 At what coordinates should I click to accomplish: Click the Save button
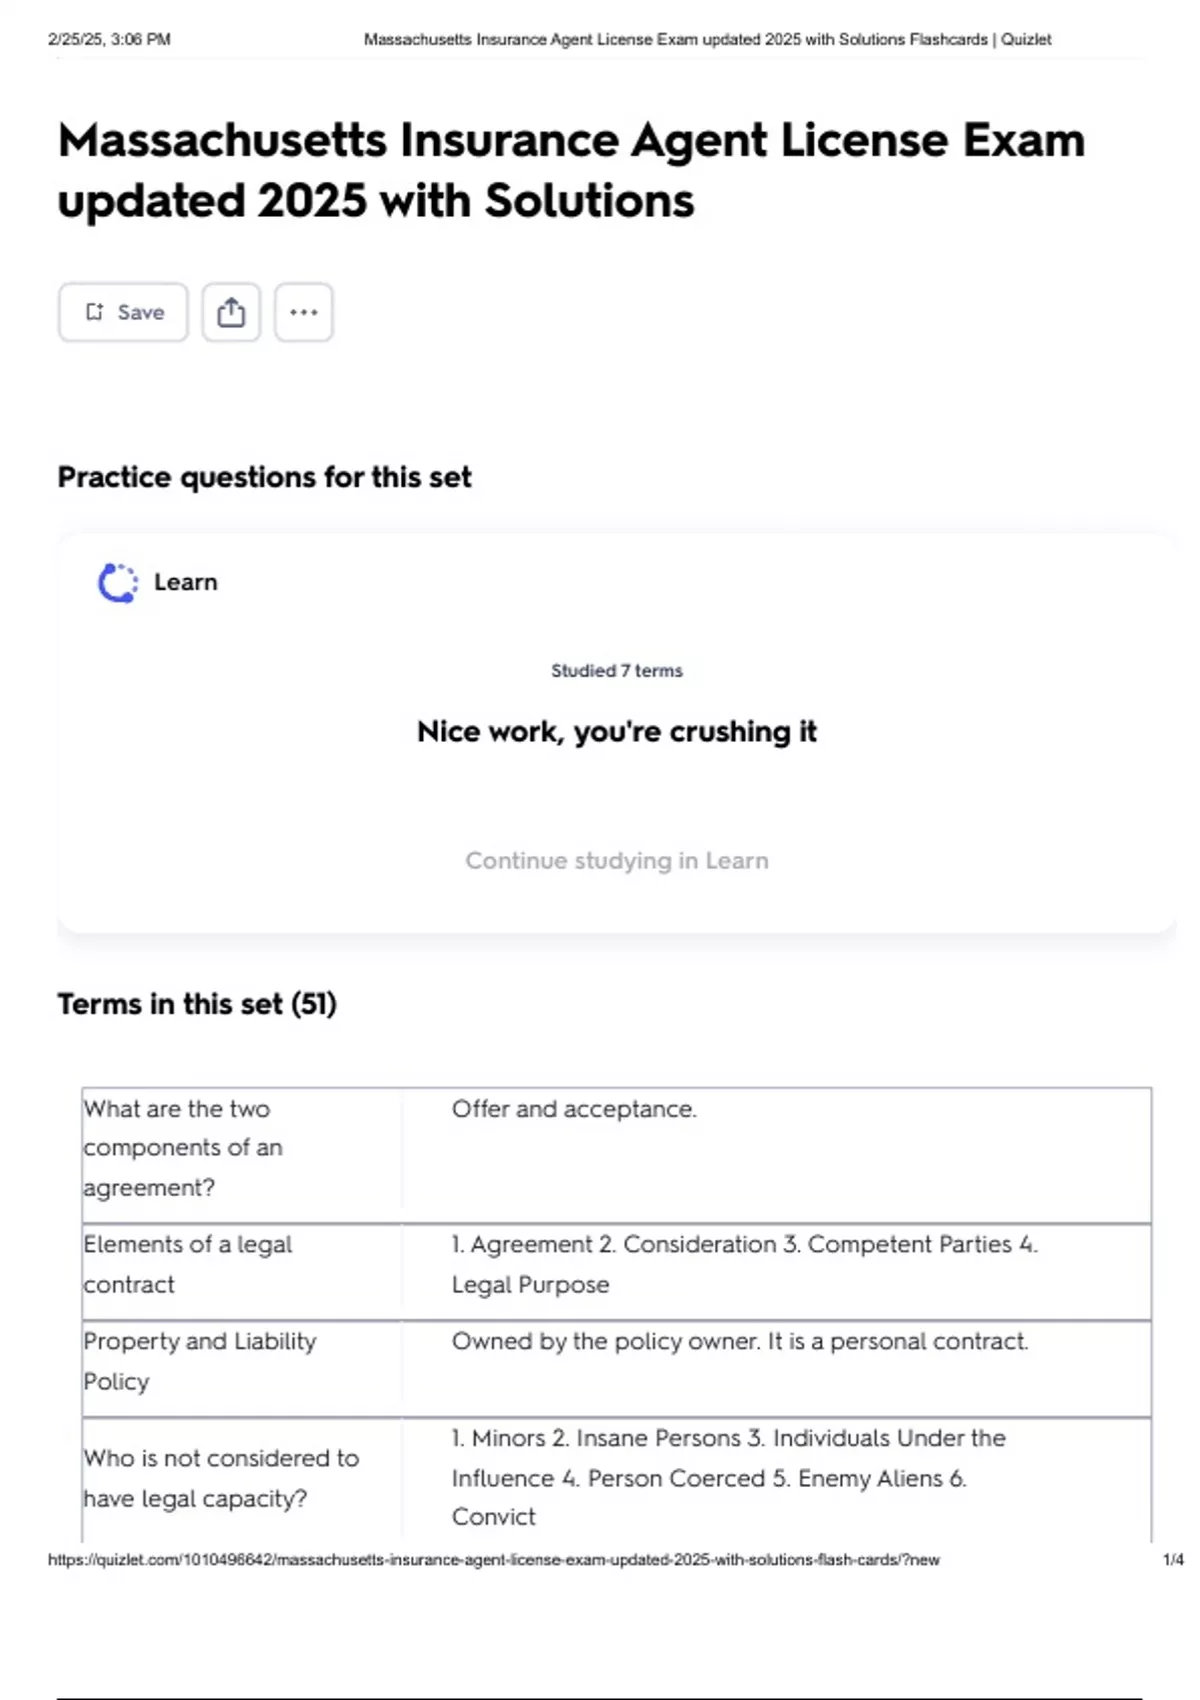point(123,312)
